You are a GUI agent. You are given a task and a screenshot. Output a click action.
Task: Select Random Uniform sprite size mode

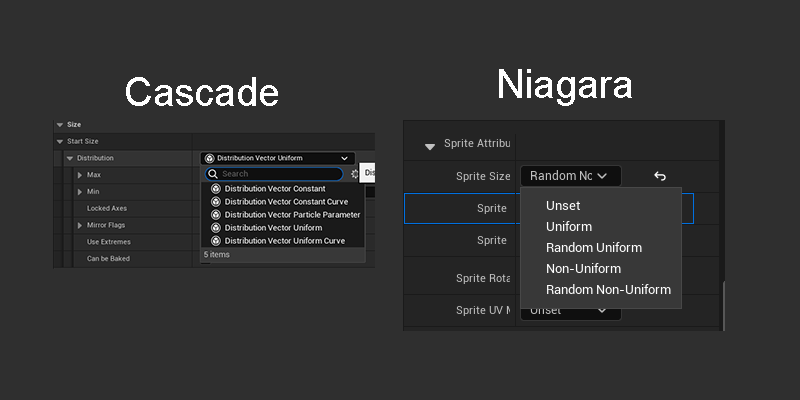594,247
